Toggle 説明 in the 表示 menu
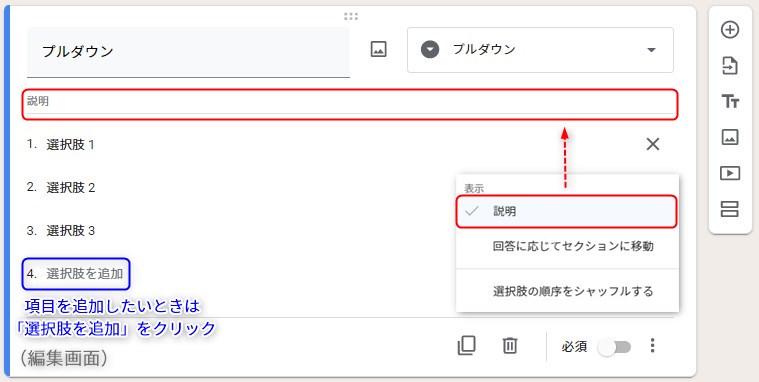This screenshot has width=759, height=382. coord(566,212)
